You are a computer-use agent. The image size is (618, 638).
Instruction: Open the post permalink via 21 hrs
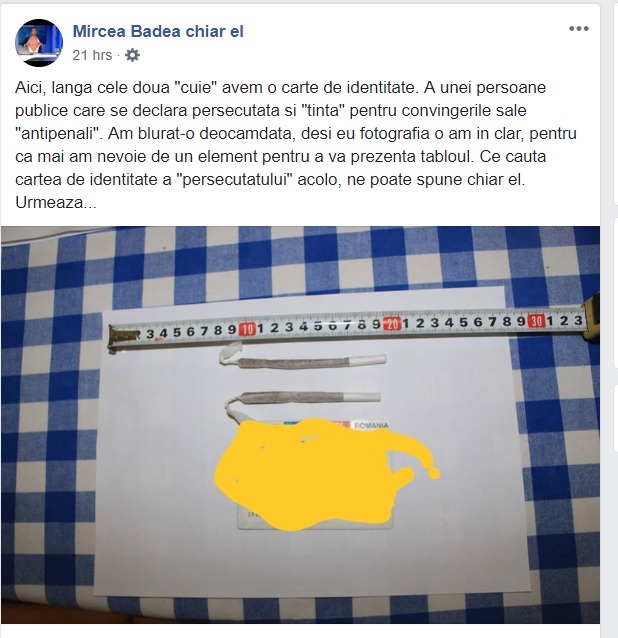[92, 55]
